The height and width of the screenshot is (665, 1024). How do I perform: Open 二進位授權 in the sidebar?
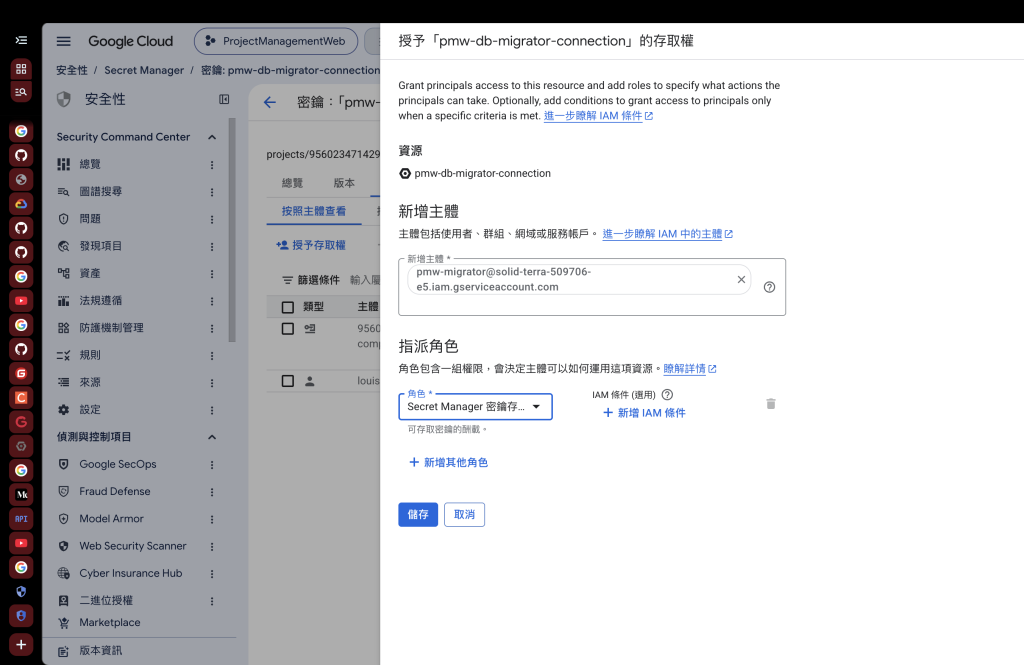(x=106, y=600)
